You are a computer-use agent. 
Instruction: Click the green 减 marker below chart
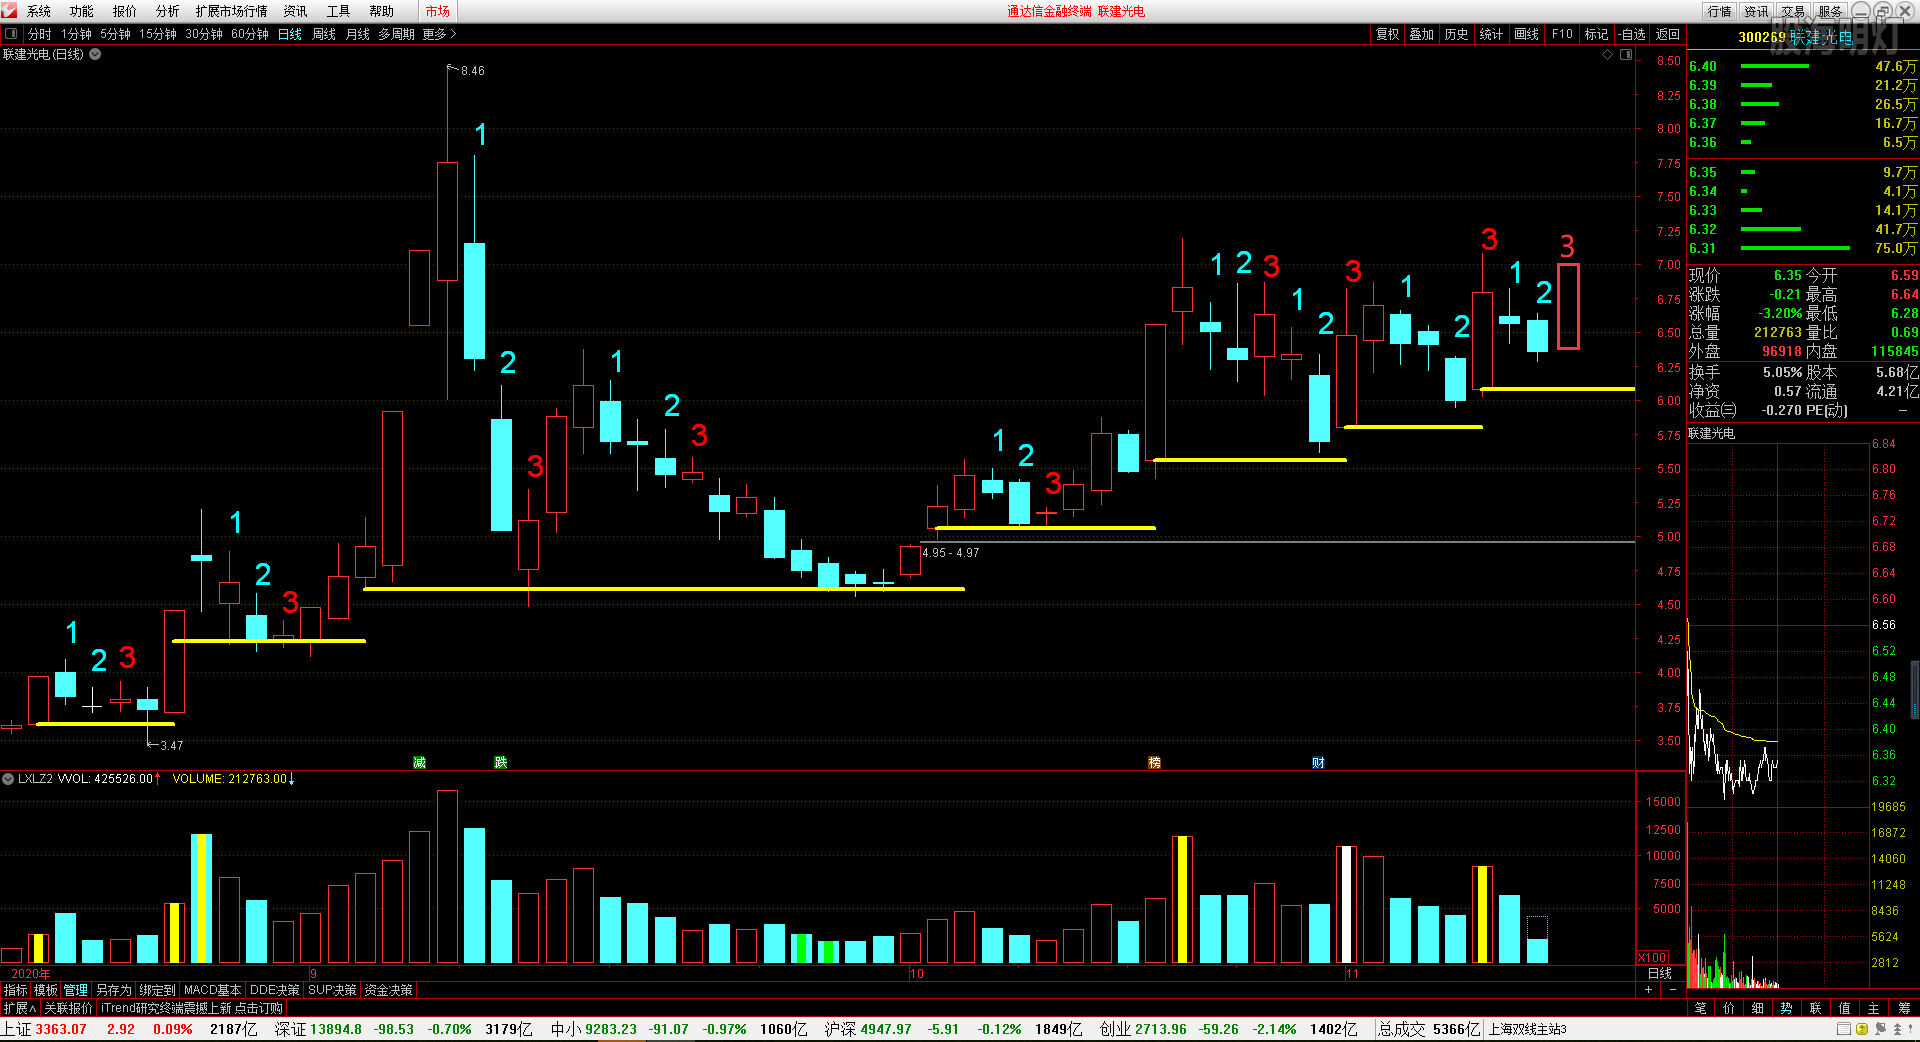point(420,762)
